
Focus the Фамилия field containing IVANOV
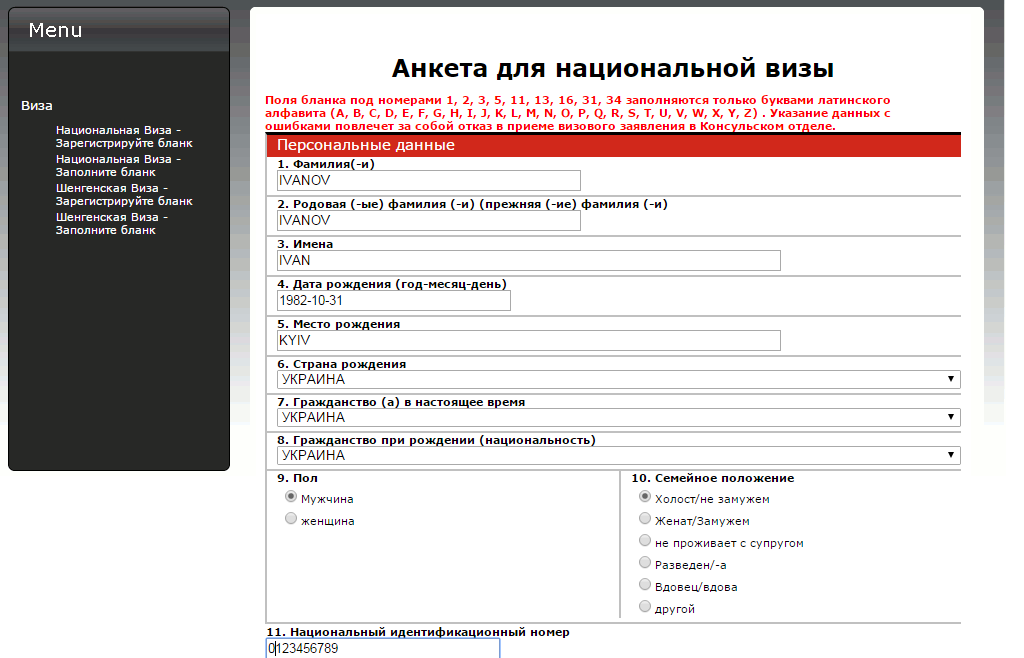[428, 181]
